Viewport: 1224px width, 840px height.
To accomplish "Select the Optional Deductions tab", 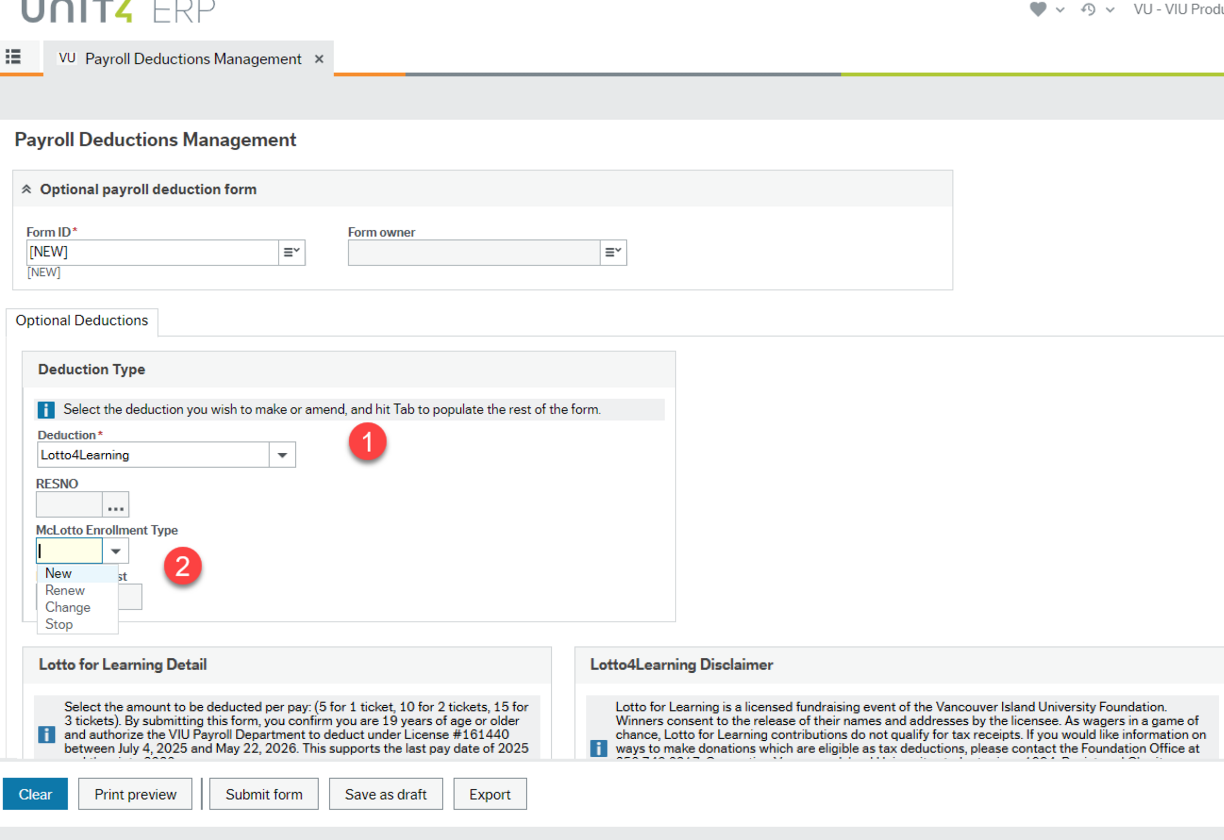I will tap(82, 321).
